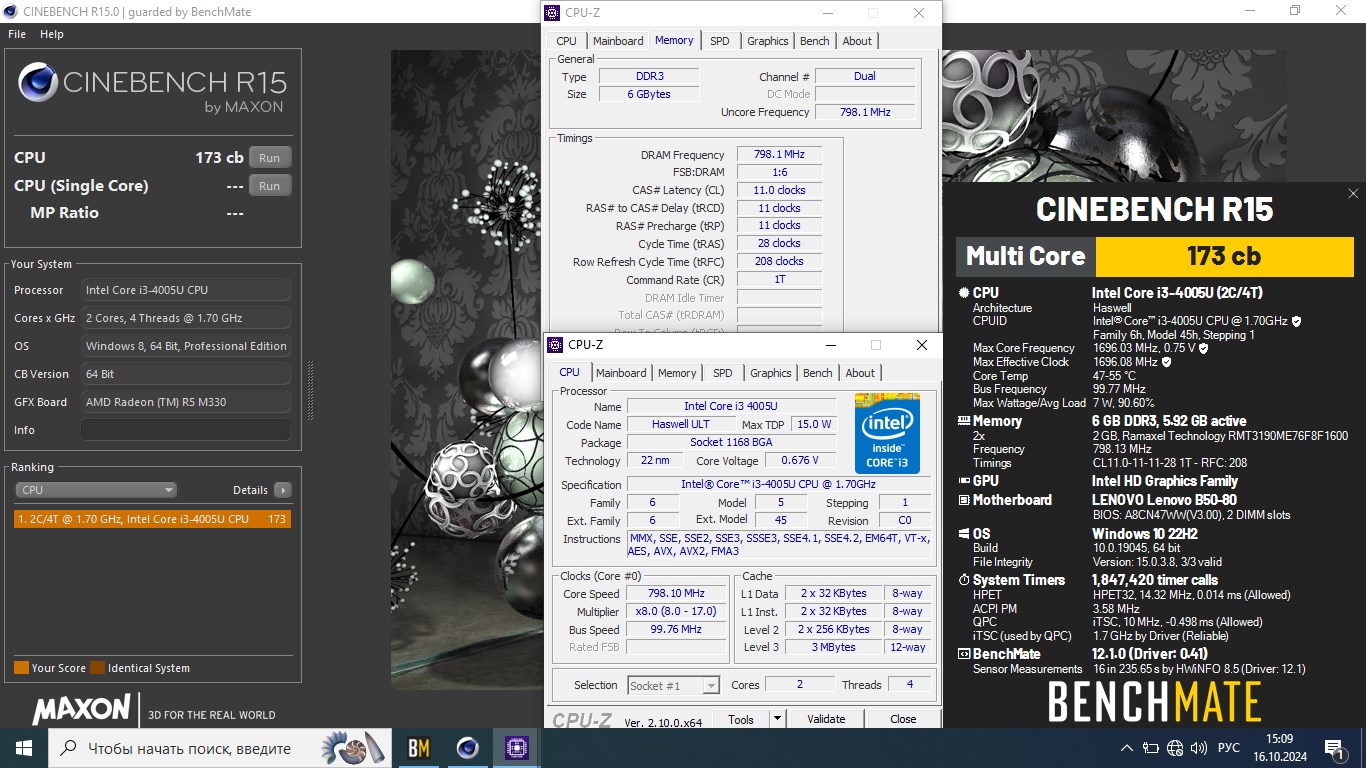1366x768 pixels.
Task: Click the MAXON logo at bottom left
Action: pos(81,709)
